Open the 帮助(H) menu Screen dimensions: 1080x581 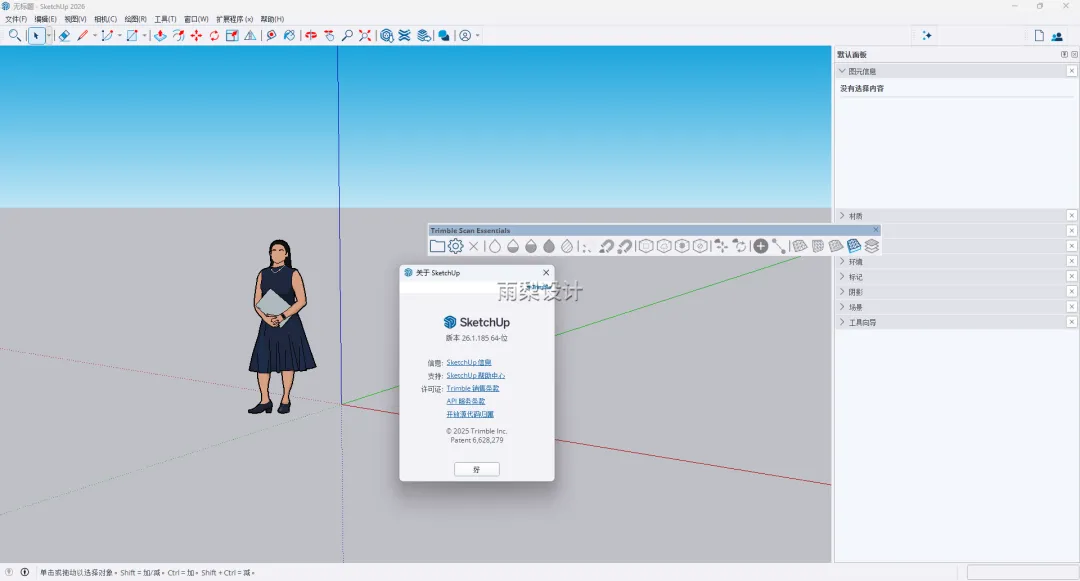(272, 19)
